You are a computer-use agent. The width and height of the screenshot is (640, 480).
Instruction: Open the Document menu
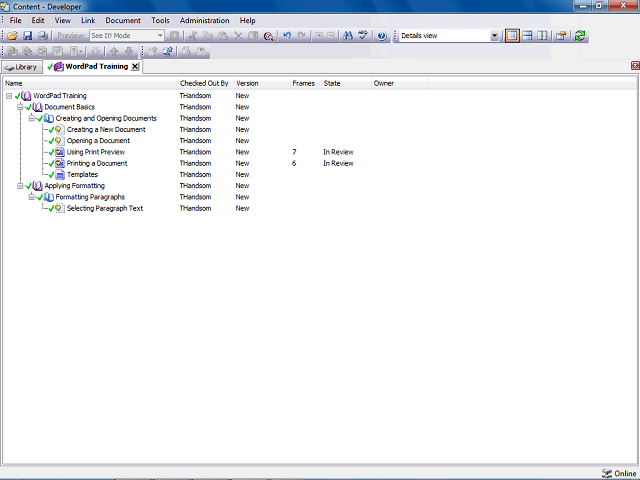pyautogui.click(x=123, y=20)
